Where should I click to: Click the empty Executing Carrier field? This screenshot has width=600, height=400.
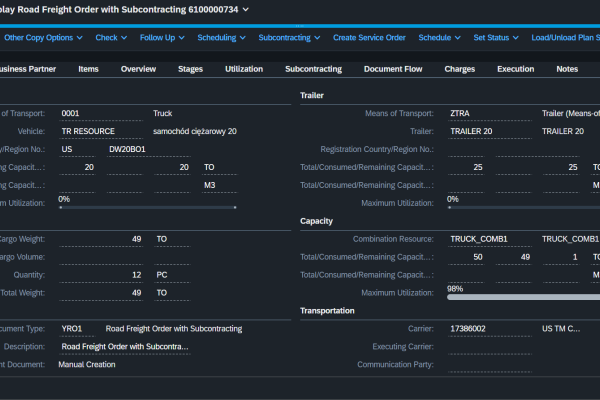tap(490, 347)
